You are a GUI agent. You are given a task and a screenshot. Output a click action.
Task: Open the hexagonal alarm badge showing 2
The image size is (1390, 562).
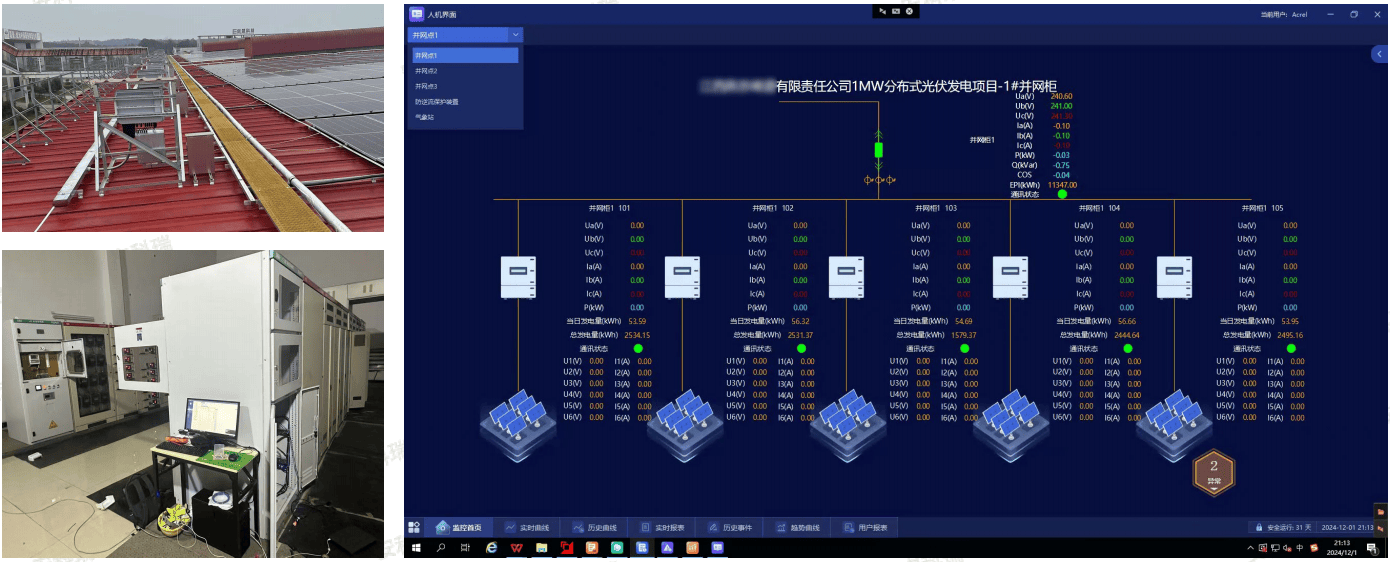pos(1214,472)
